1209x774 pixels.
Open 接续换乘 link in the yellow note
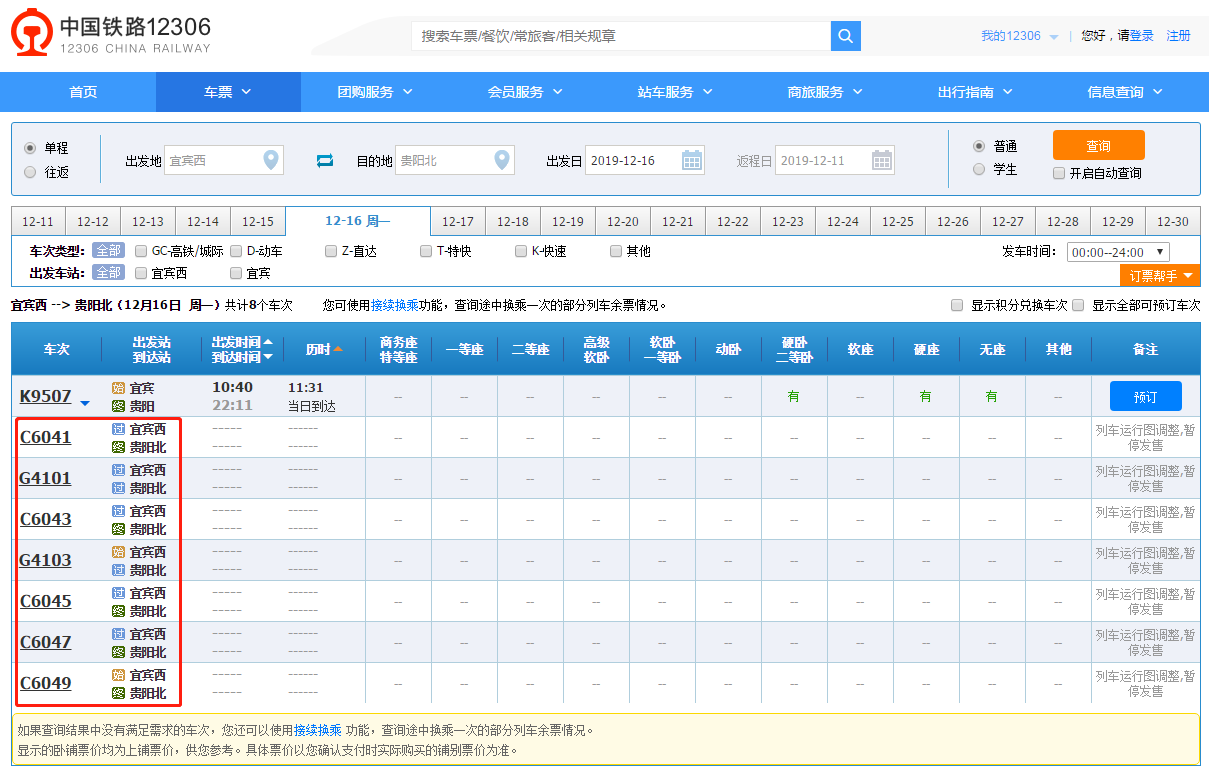tap(318, 730)
